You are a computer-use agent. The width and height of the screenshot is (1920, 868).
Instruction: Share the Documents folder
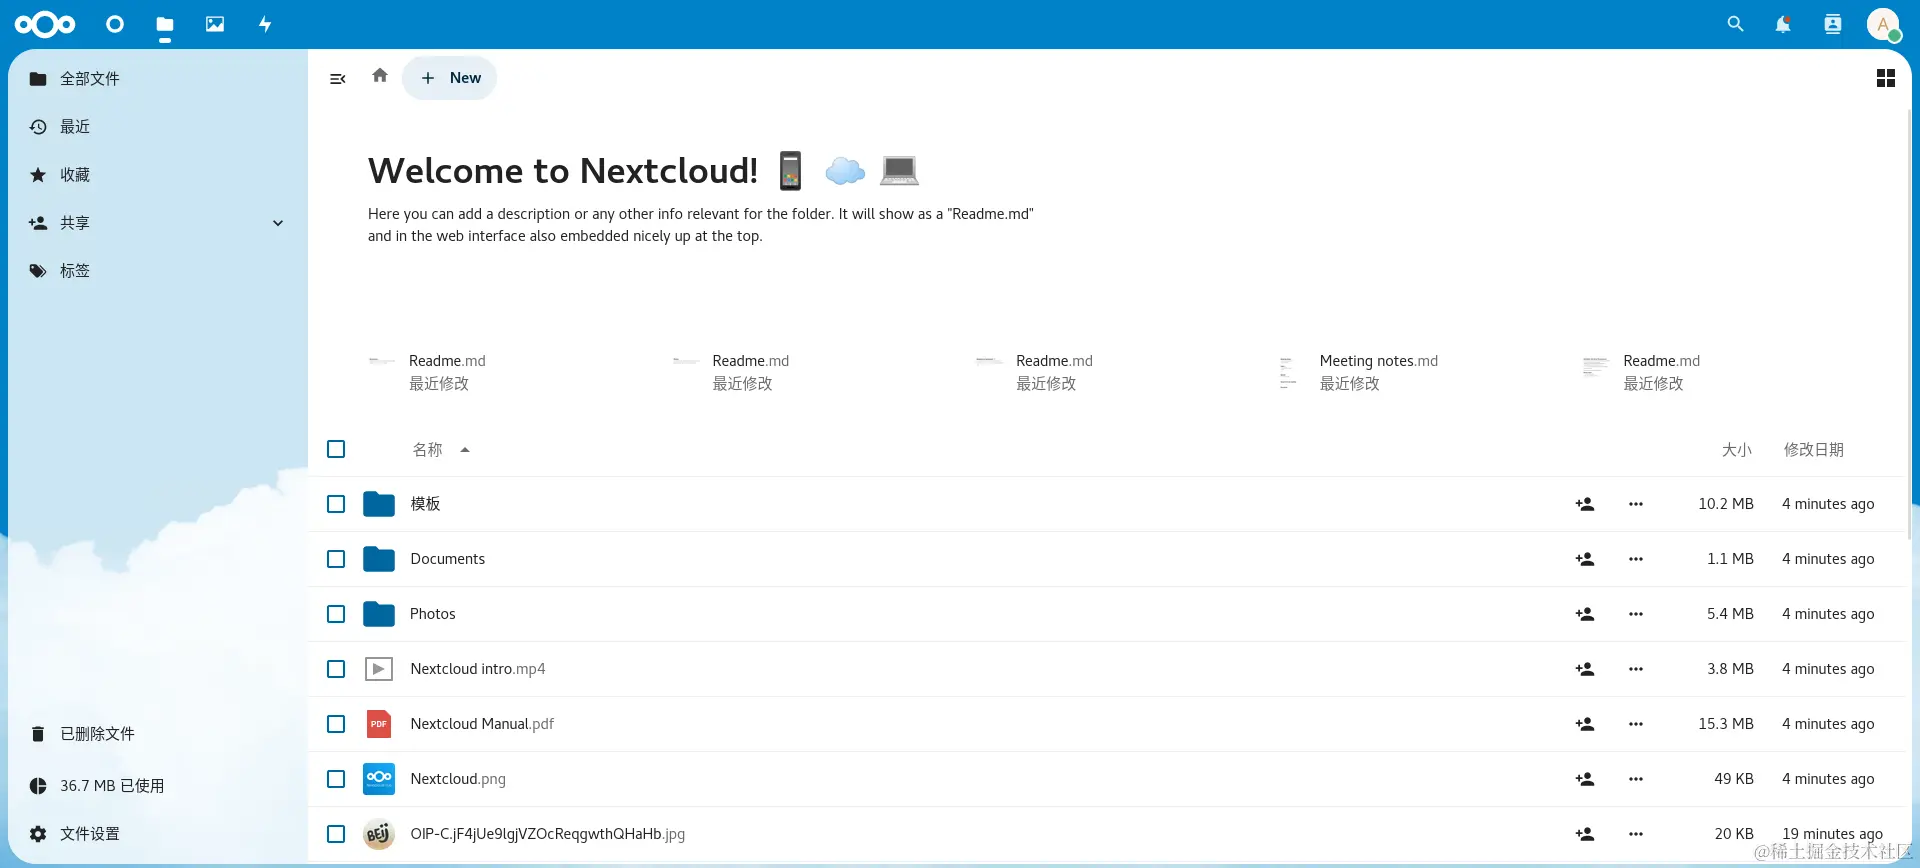[x=1585, y=559]
